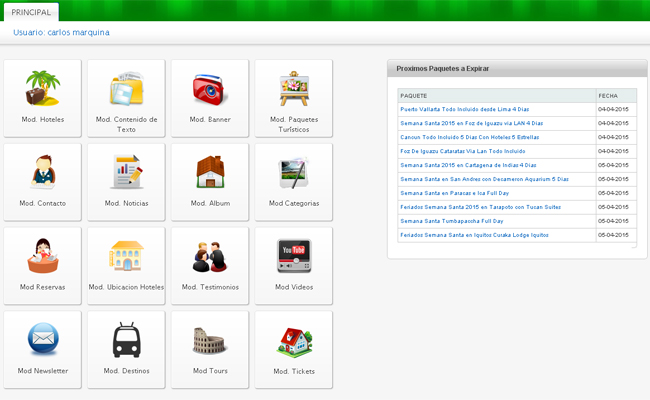Open the Mod. Tickets module
650x400 pixels.
[x=294, y=340]
